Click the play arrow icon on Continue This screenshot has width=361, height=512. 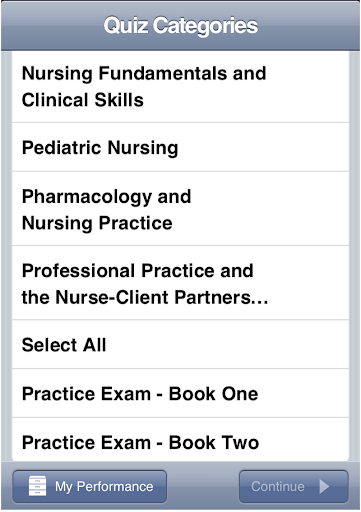coord(324,486)
